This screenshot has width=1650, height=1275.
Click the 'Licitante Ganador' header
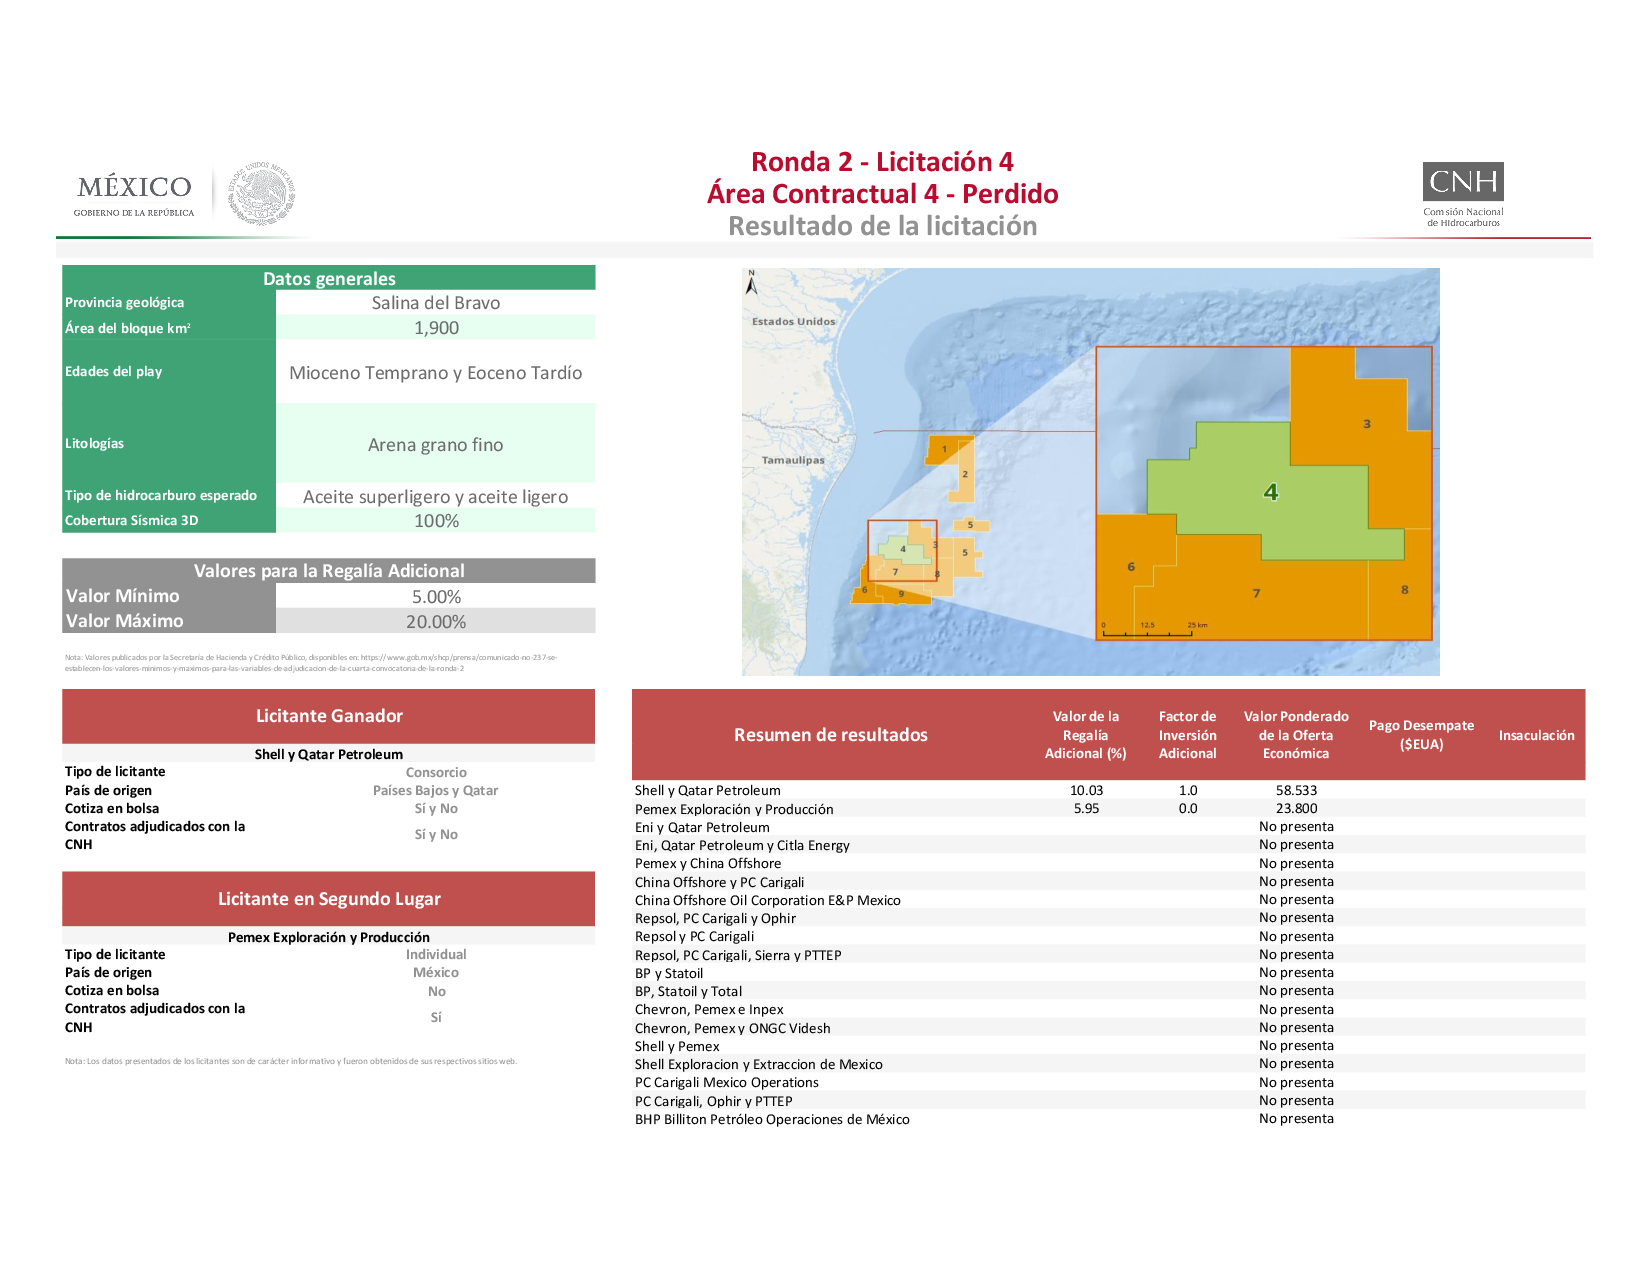coord(329,716)
